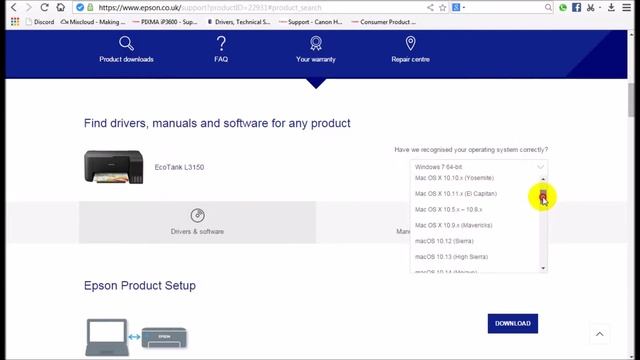This screenshot has width=640, height=360.
Task: Open the Consumer Product bookmark
Action: click(x=383, y=22)
